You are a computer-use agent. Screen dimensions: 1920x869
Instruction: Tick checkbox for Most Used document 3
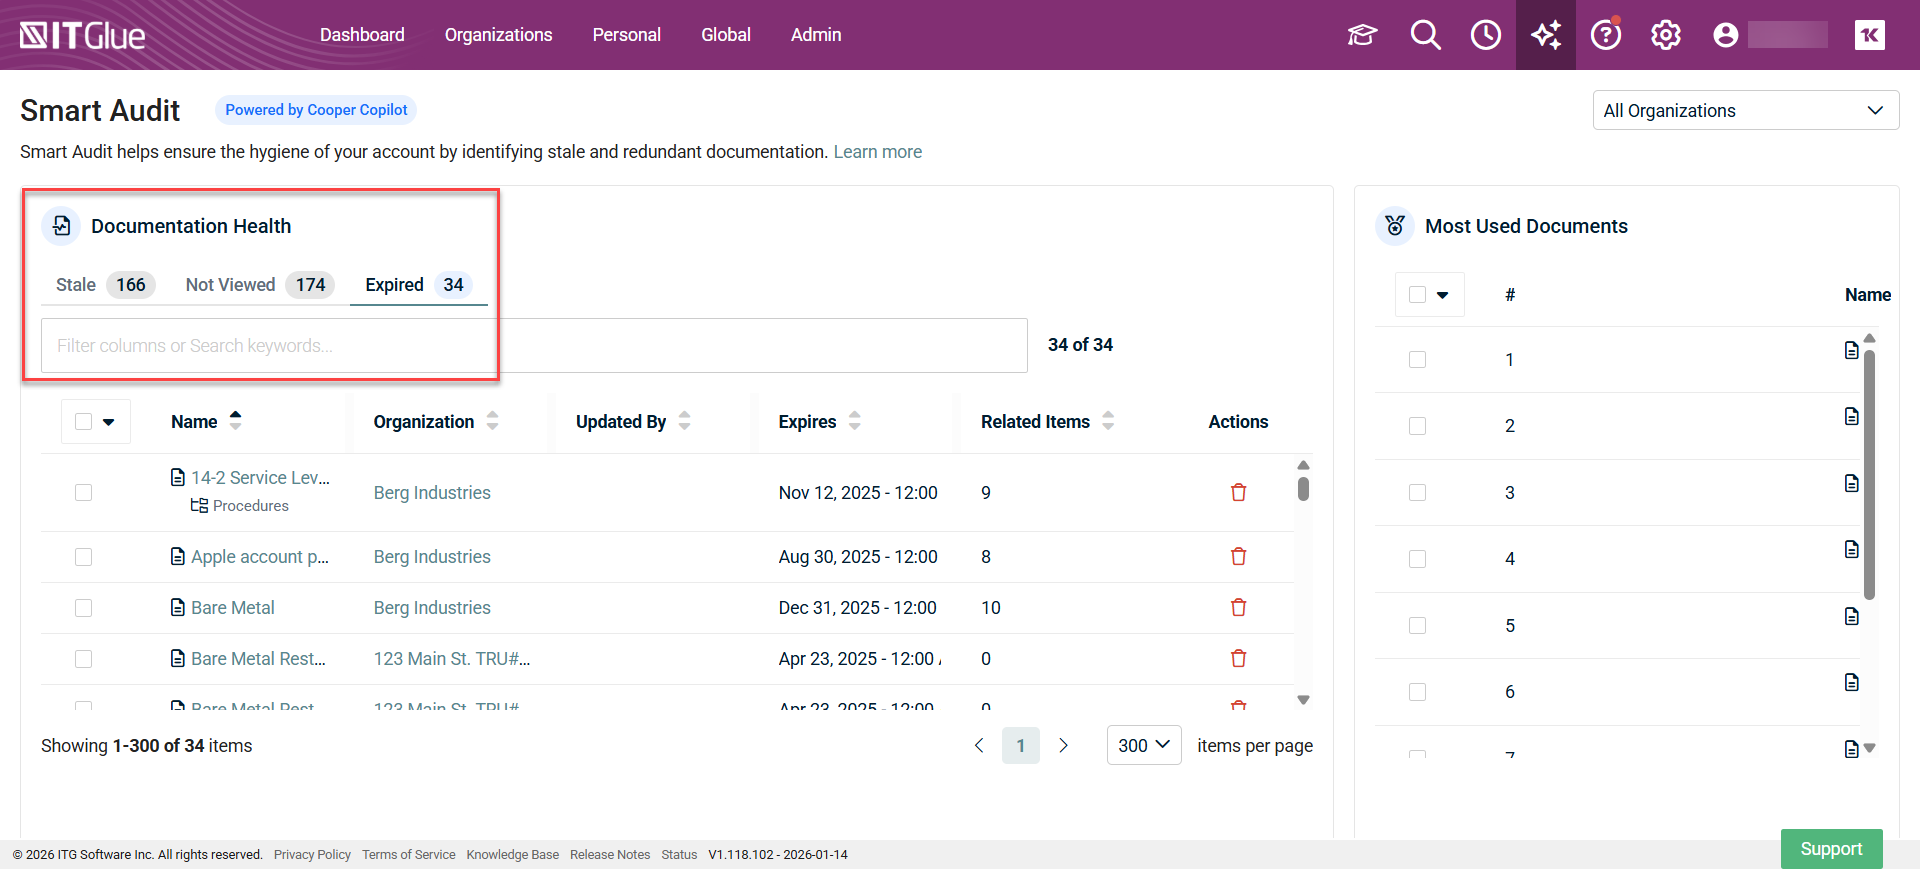click(x=1417, y=493)
